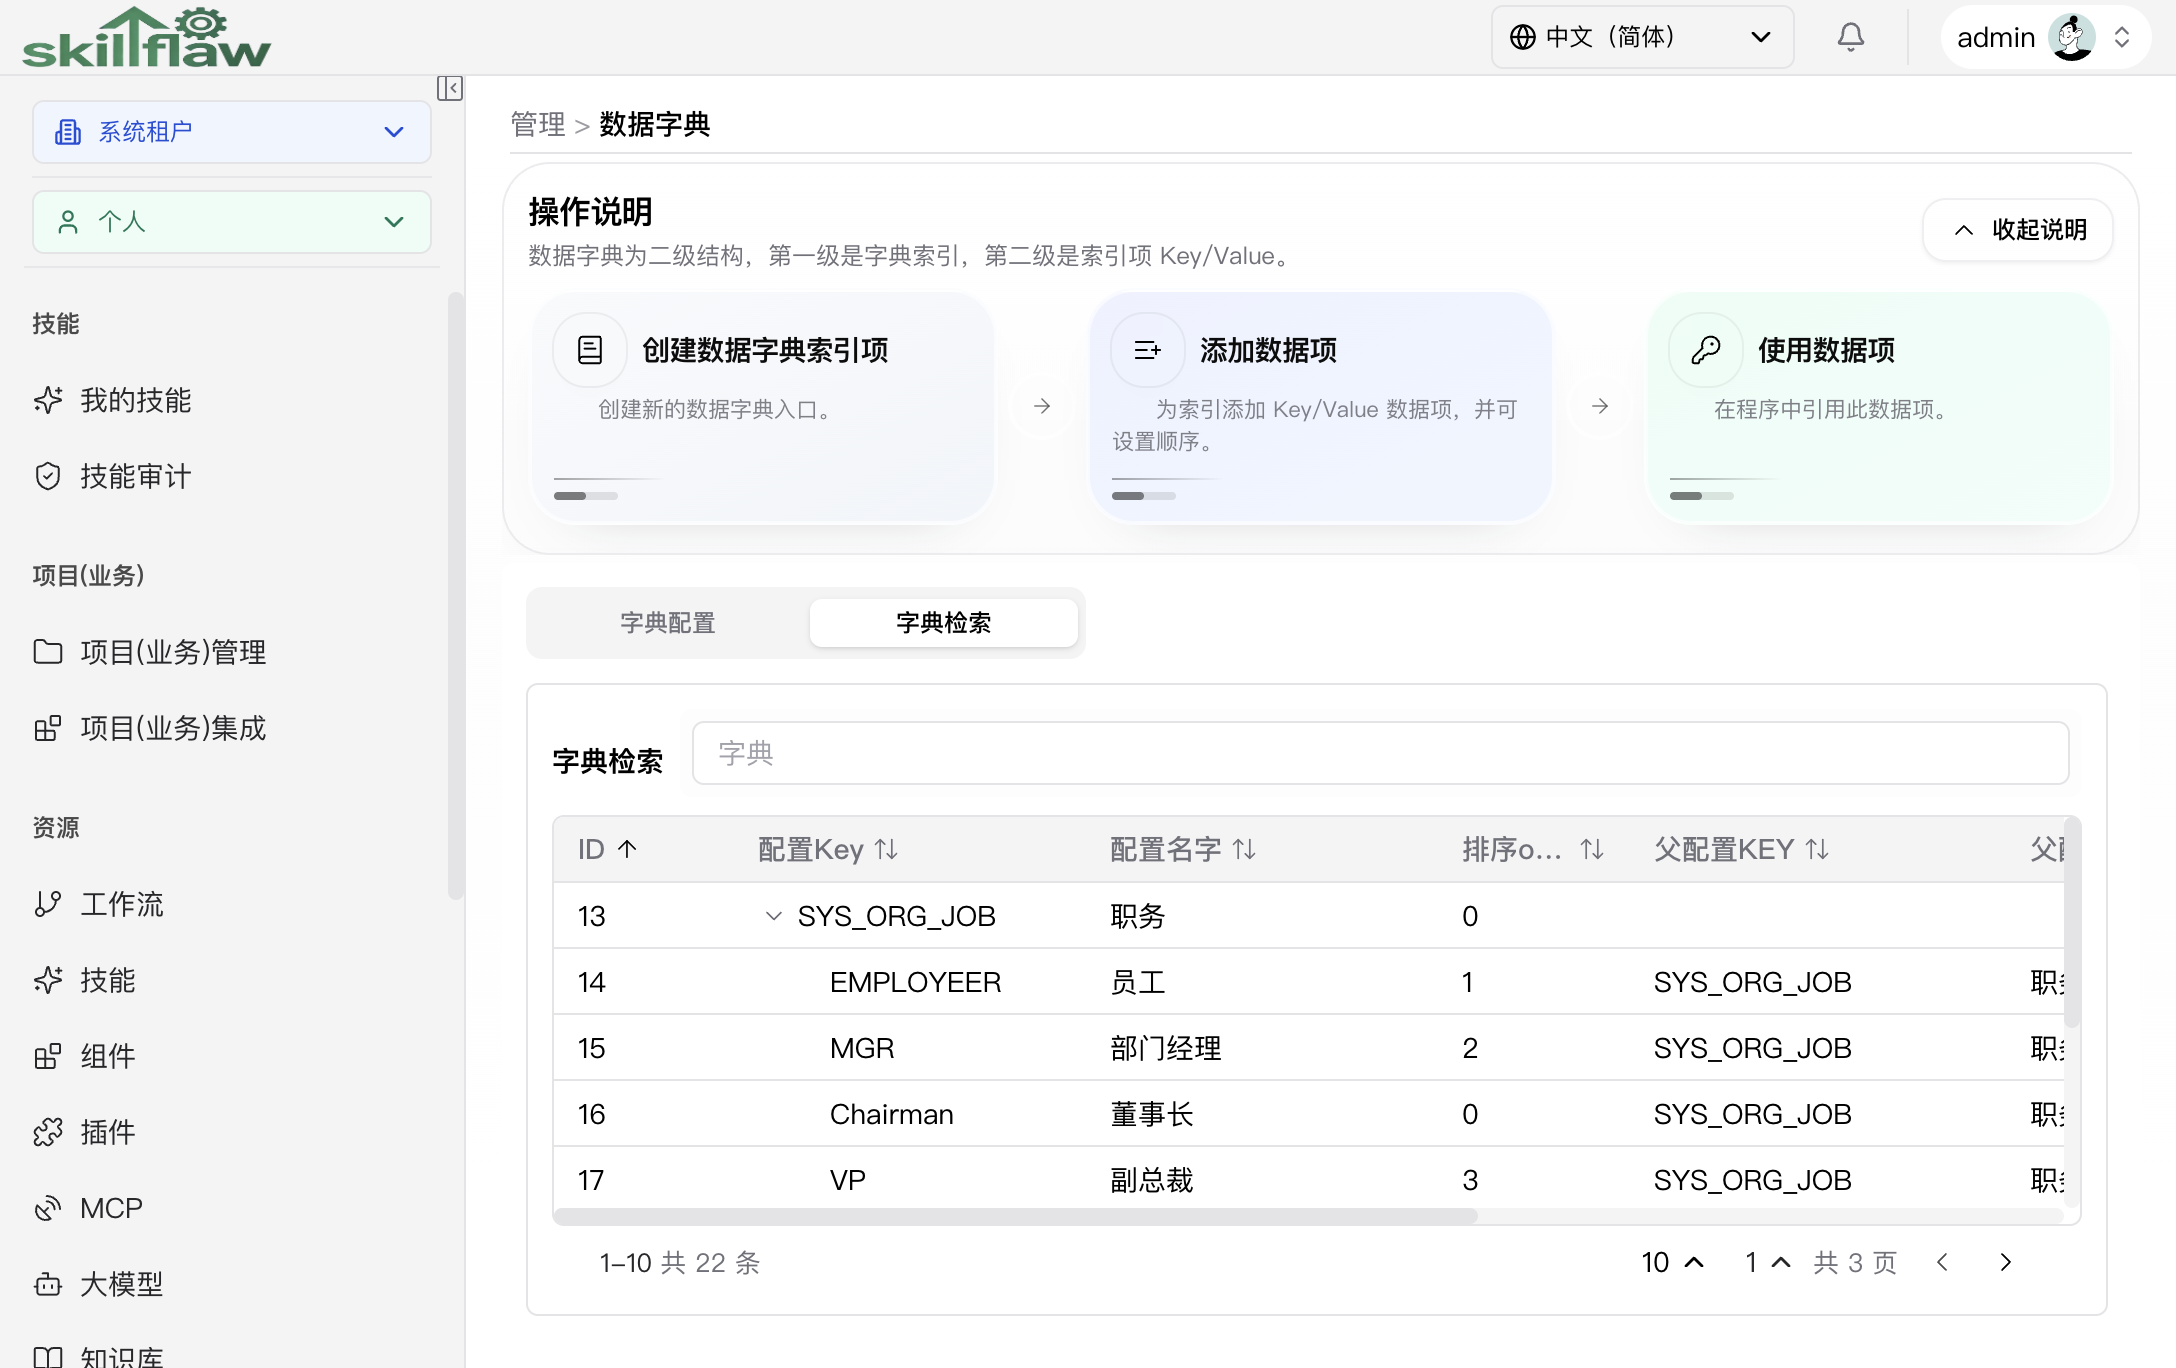Click the list-plus icon on 添加数据项 card
2176x1368 pixels.
[1148, 350]
